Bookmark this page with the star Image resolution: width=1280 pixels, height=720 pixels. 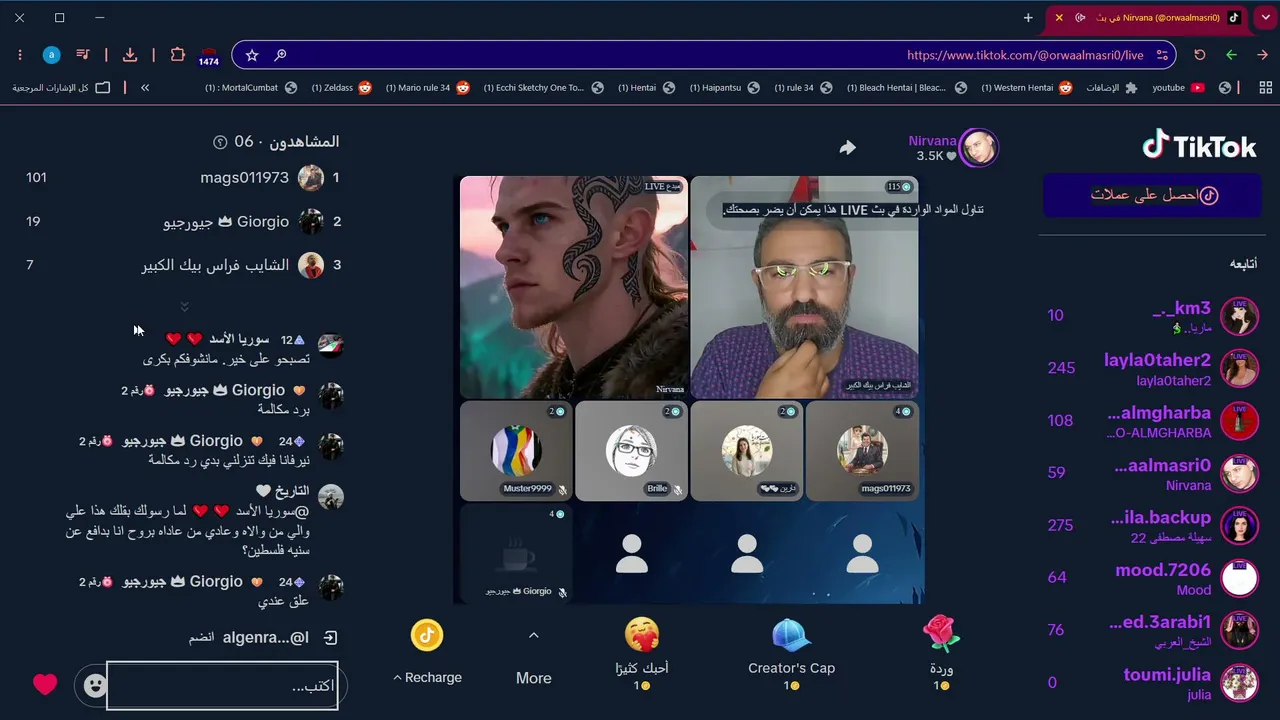pyautogui.click(x=252, y=55)
